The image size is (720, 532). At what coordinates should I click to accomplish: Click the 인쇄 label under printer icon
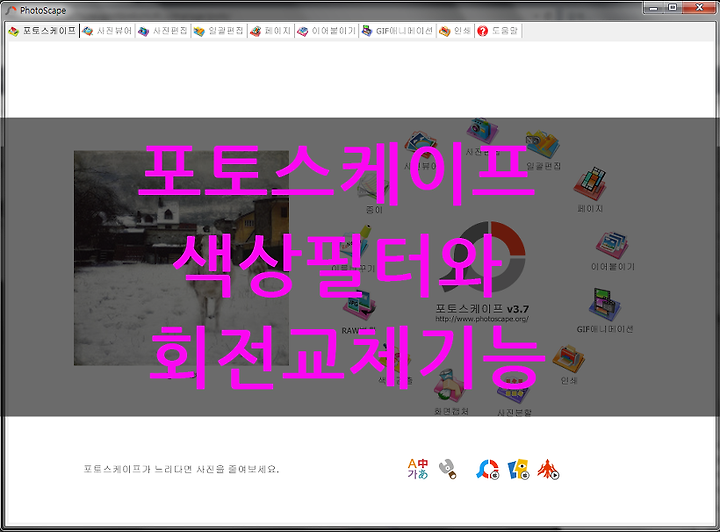point(568,380)
